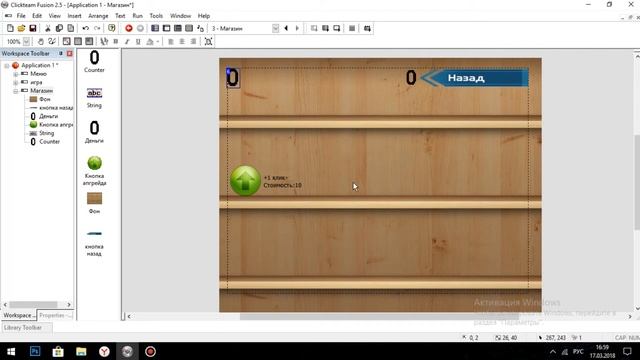Click the New file toolbar icon
Screen dimensions: 640x360
[10, 28]
